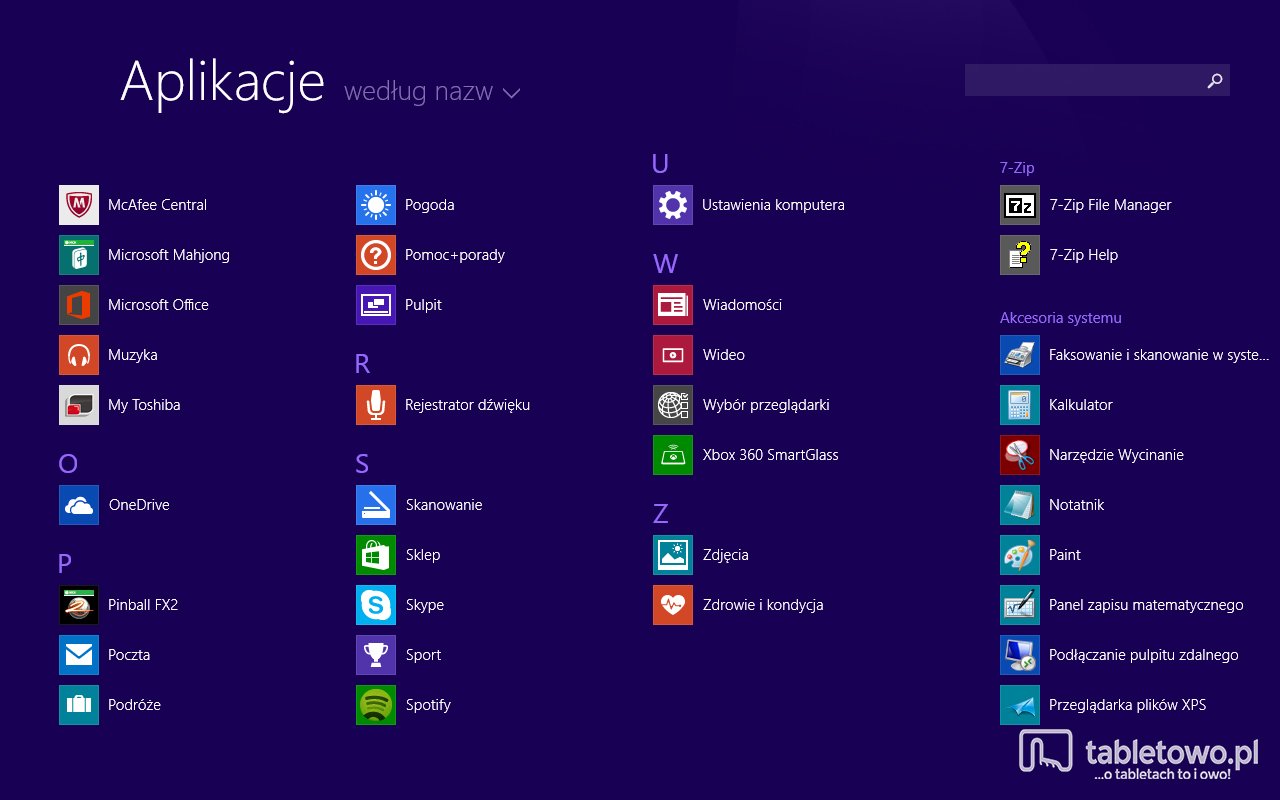Launch the Pogoda sun icon
1280x800 pixels.
(376, 205)
